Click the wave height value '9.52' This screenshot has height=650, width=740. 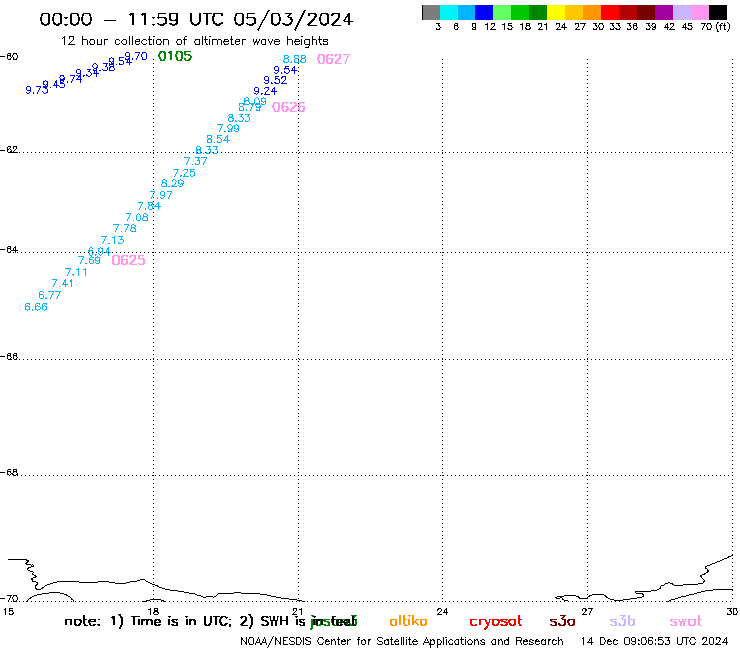tap(275, 80)
